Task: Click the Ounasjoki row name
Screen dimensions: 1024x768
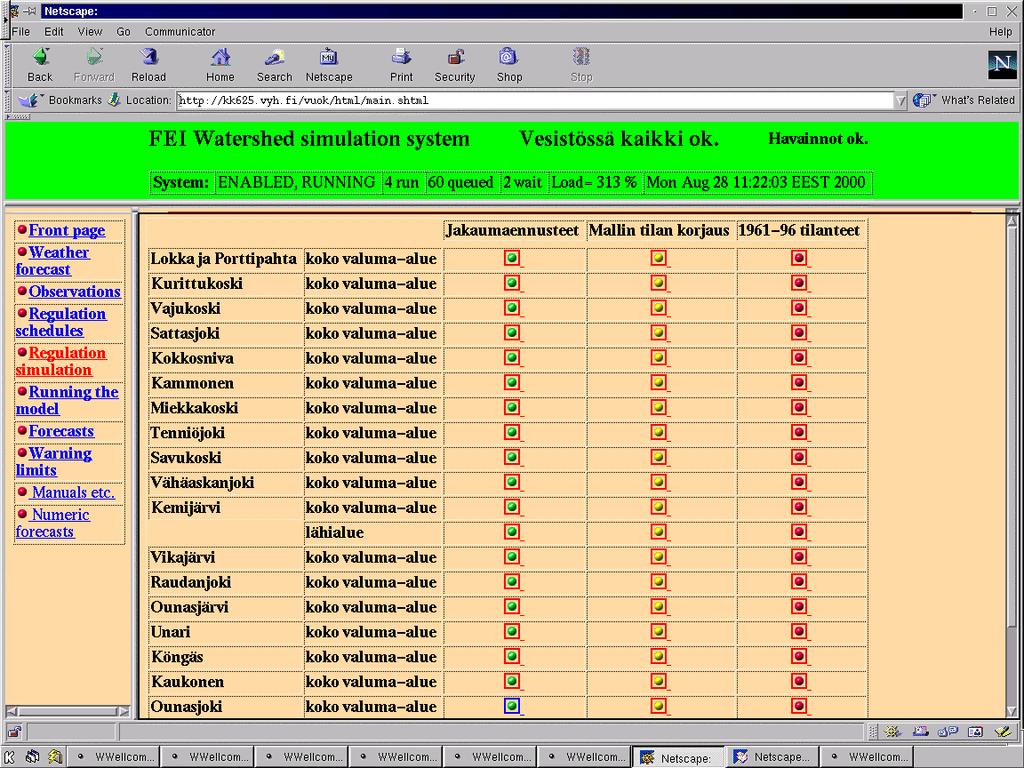Action: coord(186,706)
